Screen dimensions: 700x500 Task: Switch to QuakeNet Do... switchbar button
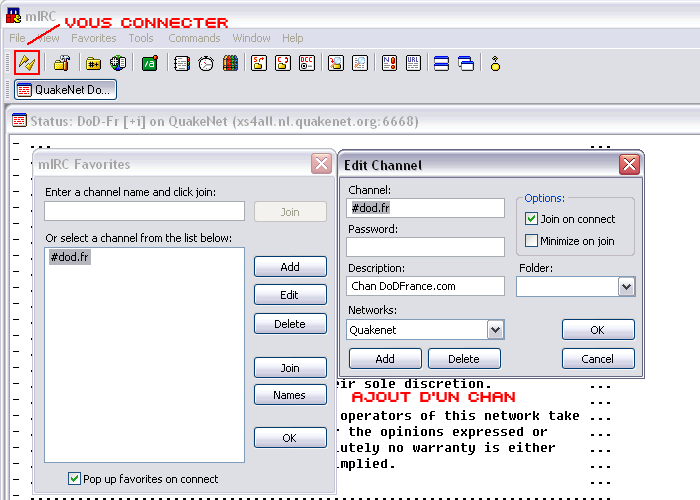66,90
